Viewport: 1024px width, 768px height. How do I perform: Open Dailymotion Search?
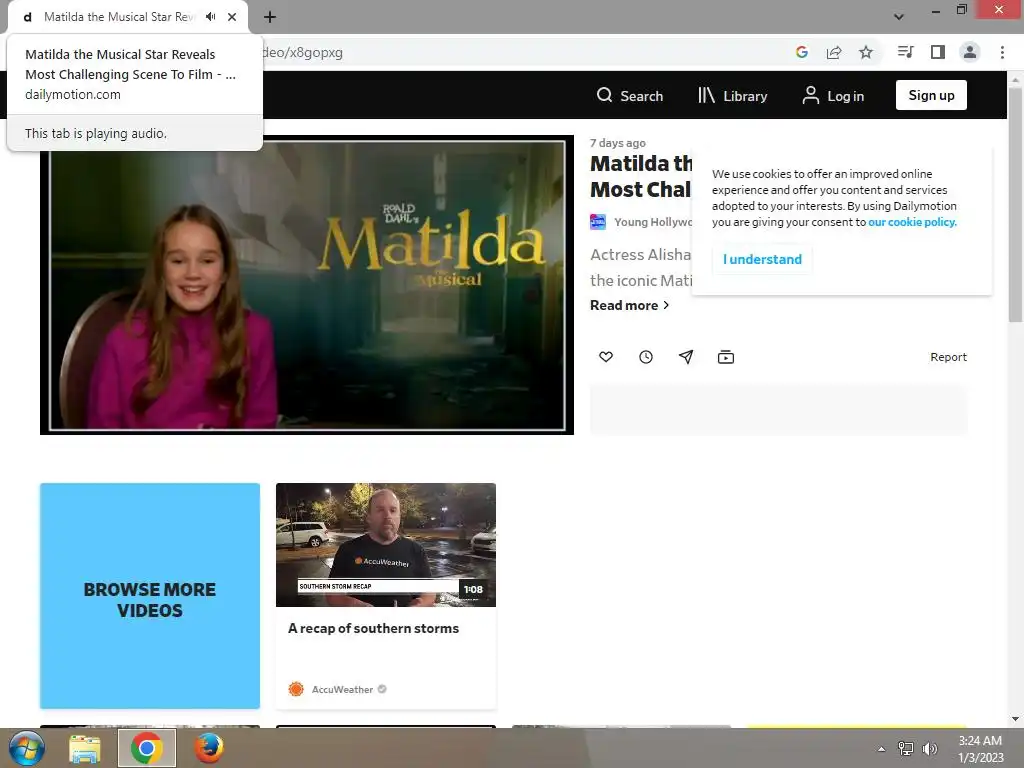click(630, 95)
